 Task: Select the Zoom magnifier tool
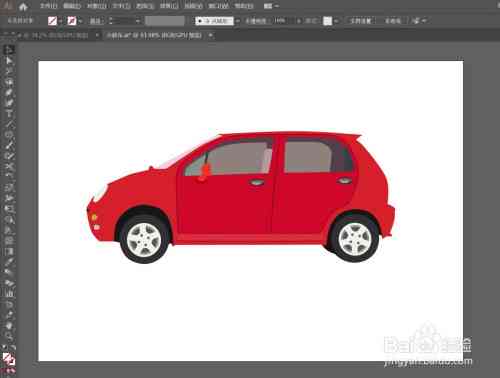(9, 336)
